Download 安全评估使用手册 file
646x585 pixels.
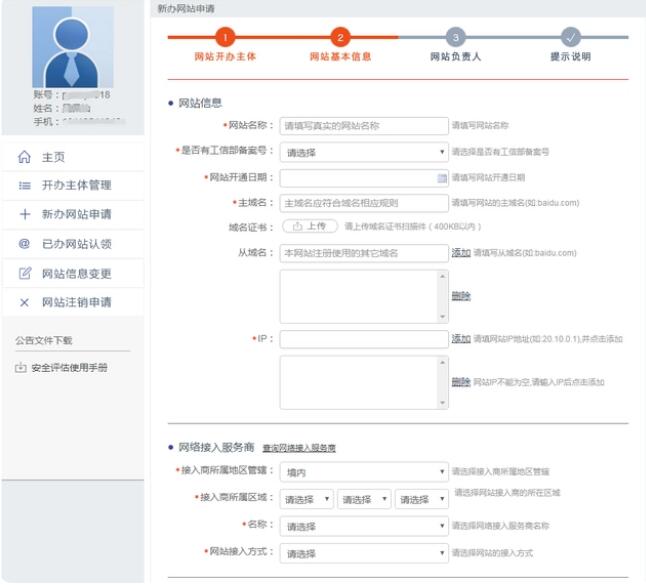point(69,367)
